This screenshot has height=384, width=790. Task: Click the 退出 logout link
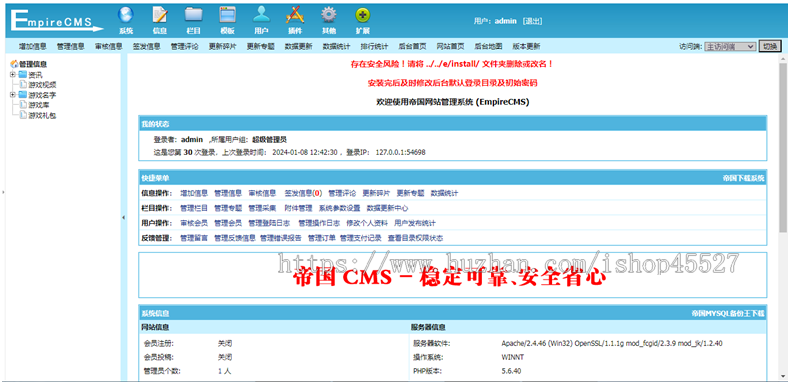pyautogui.click(x=532, y=21)
